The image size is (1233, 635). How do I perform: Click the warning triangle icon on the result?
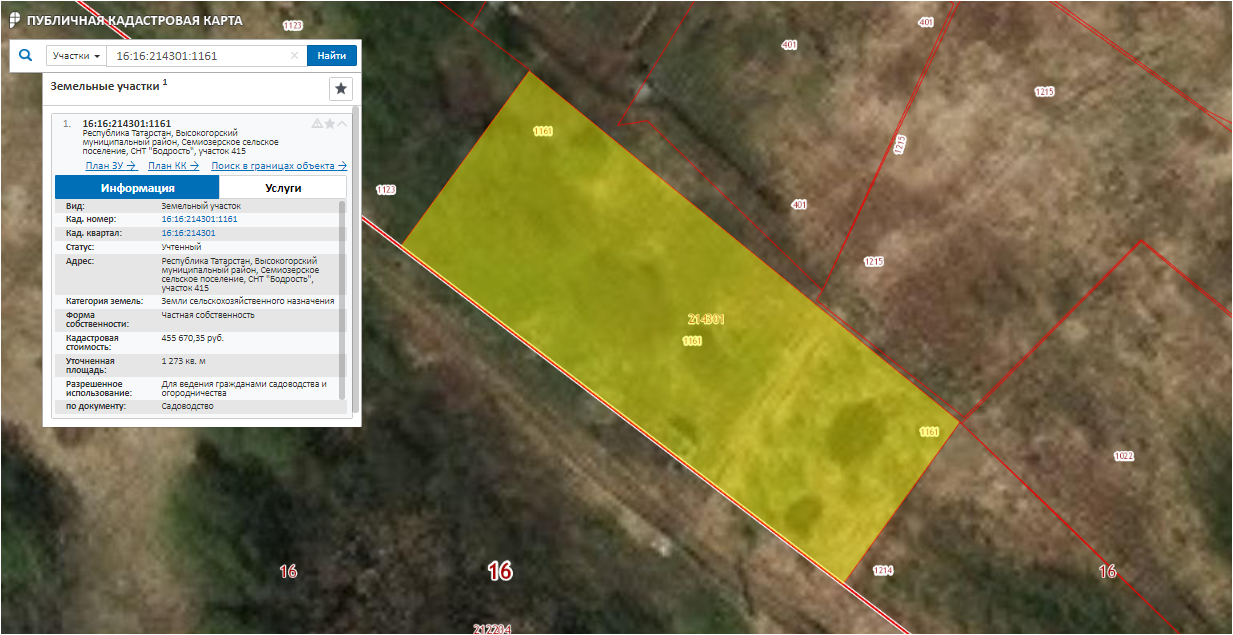(317, 124)
